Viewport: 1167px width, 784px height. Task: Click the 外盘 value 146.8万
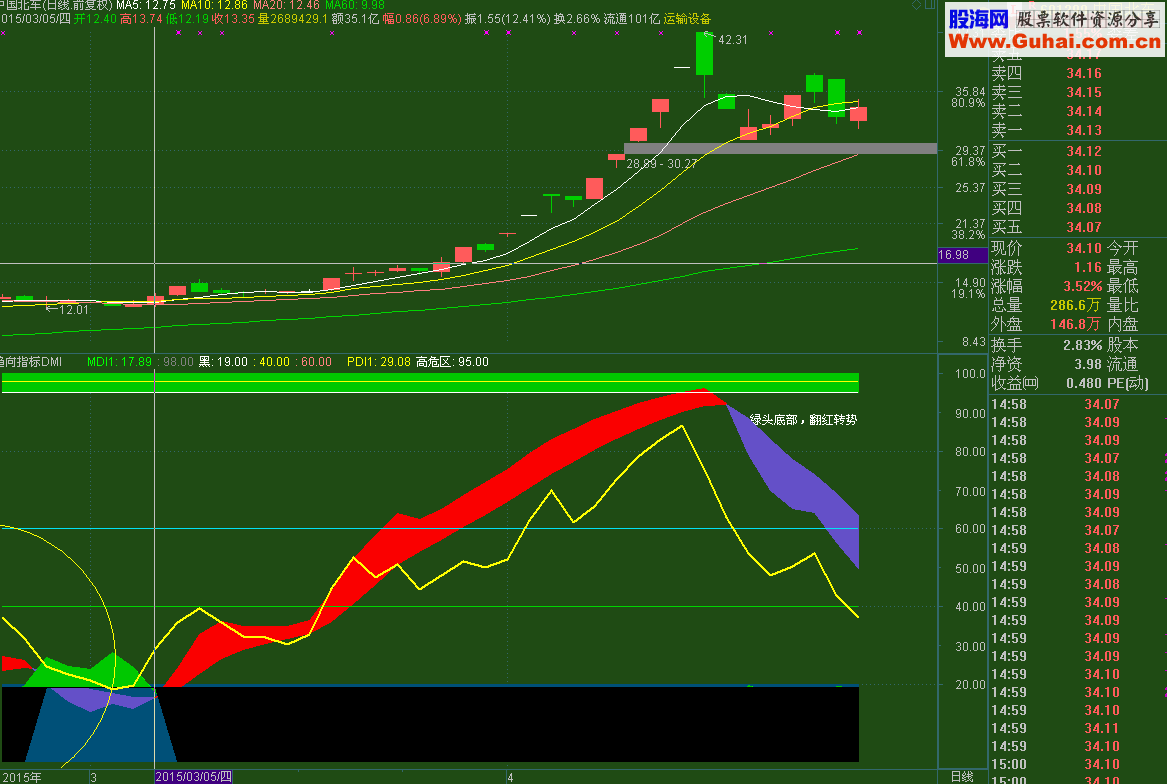pos(1075,325)
